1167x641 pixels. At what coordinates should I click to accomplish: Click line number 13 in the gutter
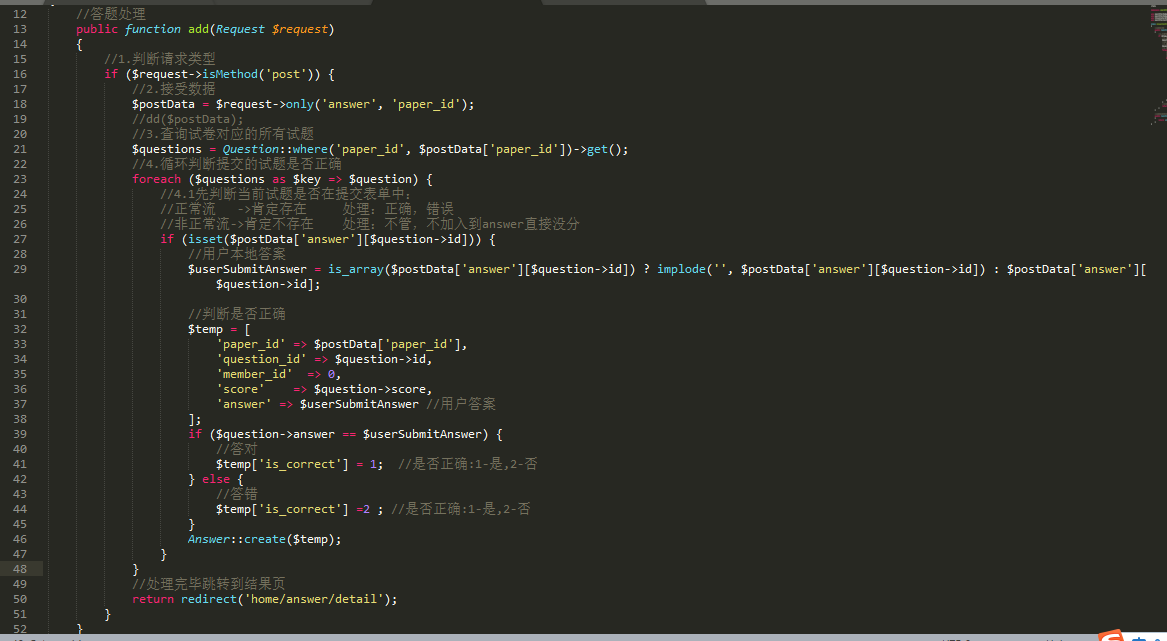tap(20, 29)
